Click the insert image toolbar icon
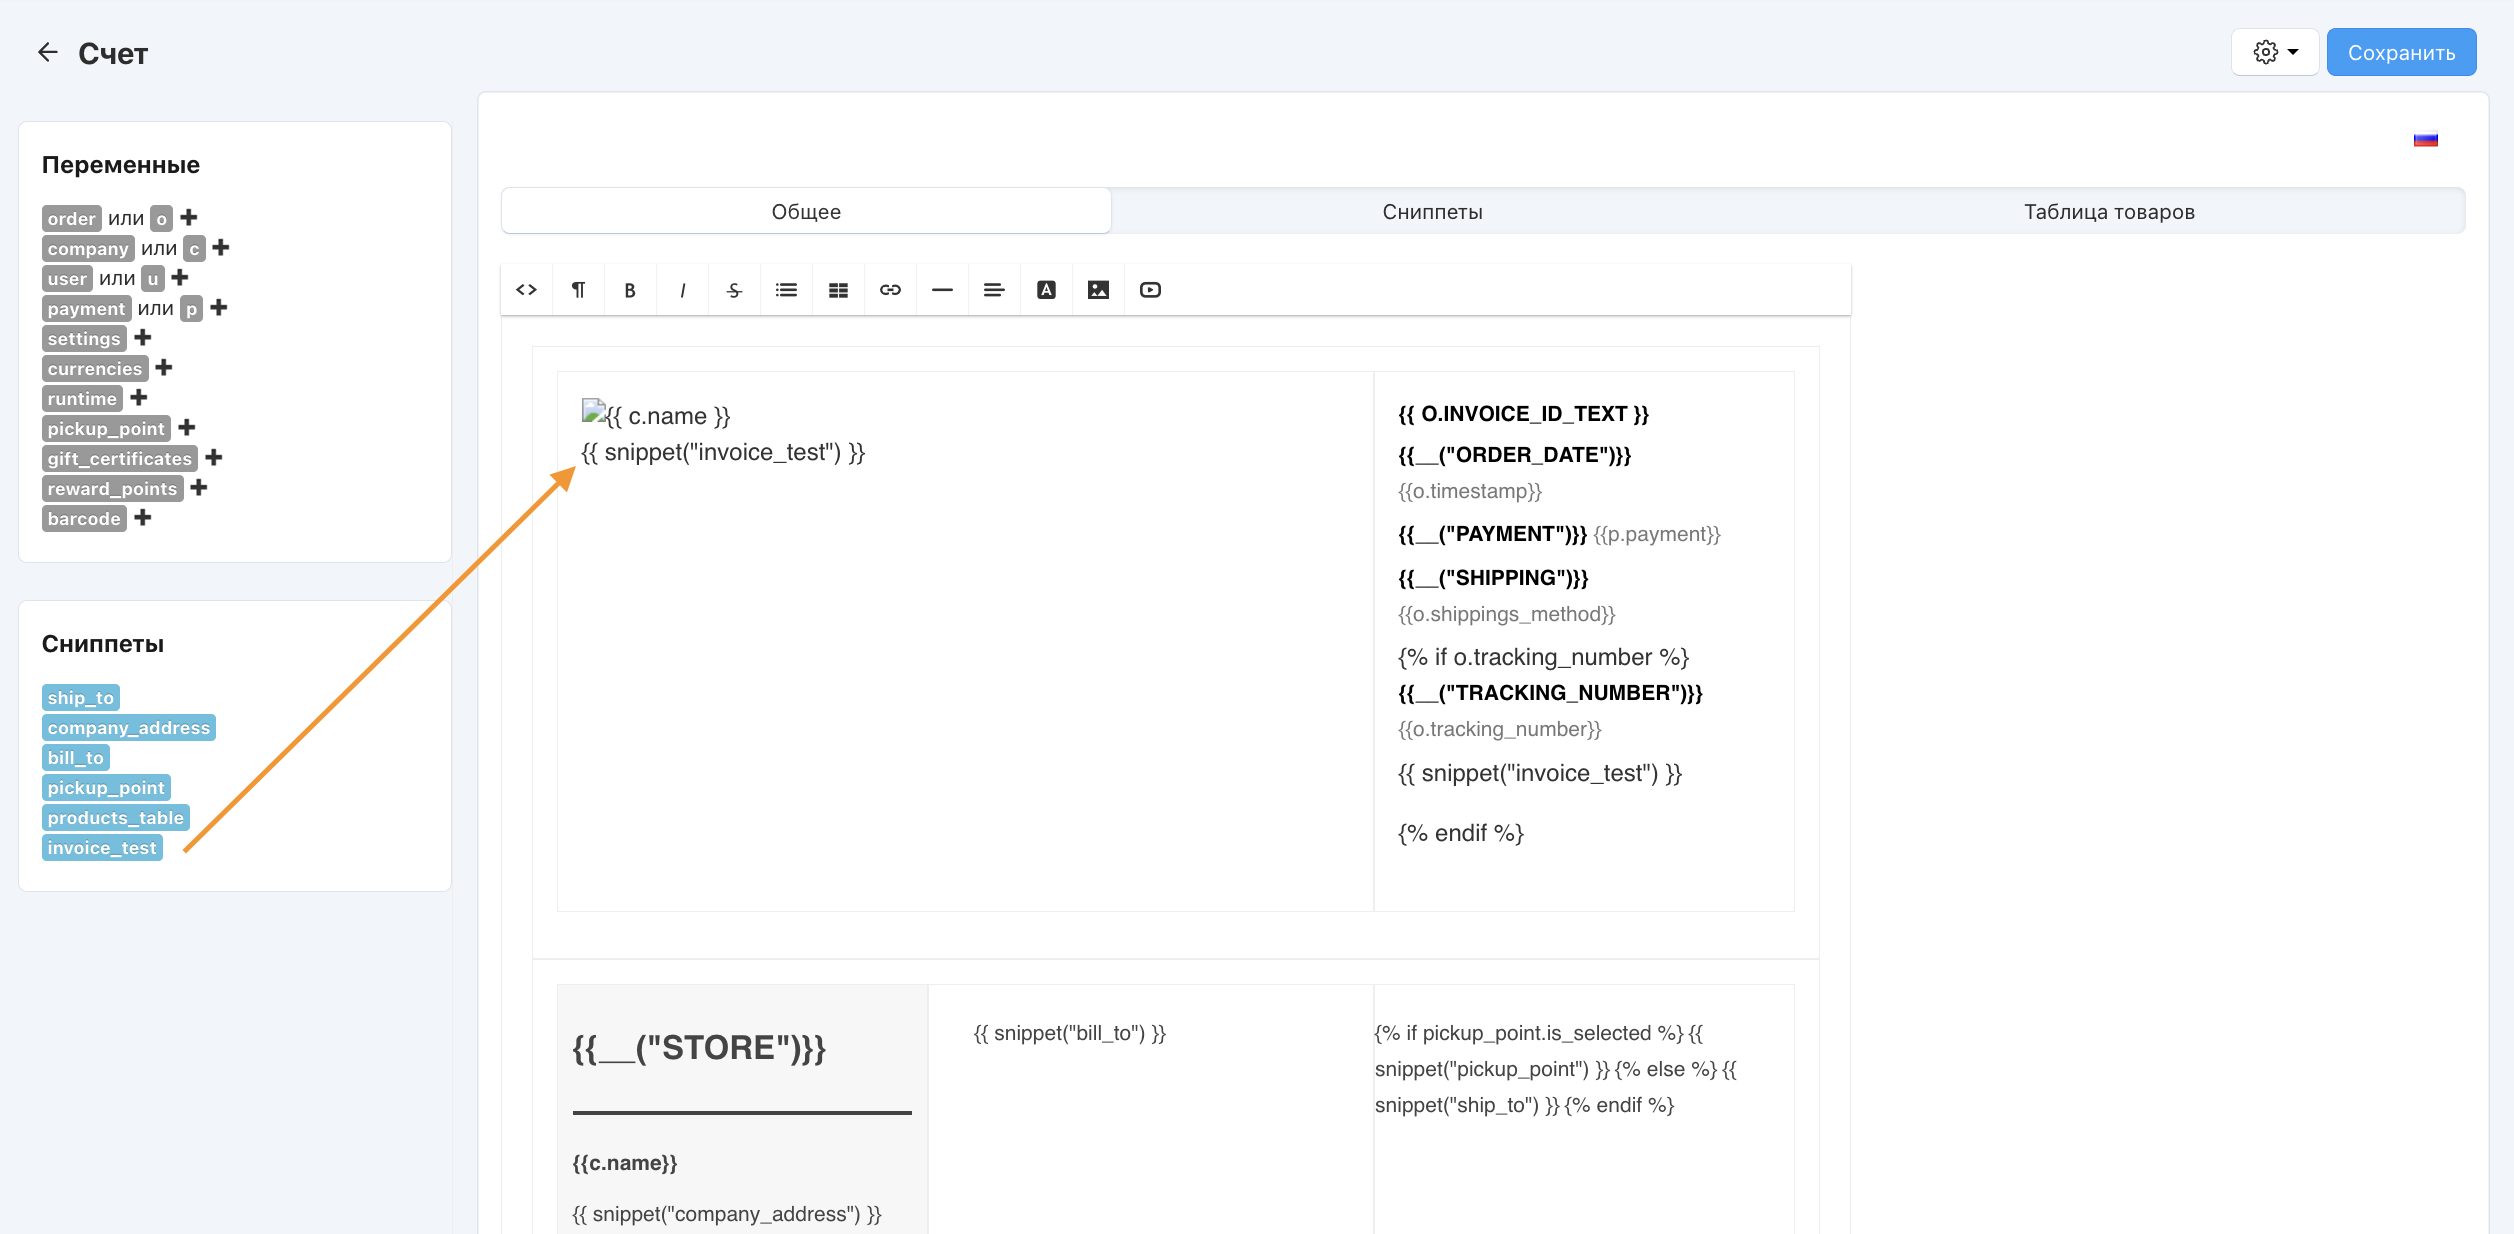The width and height of the screenshot is (2514, 1234). [1098, 290]
